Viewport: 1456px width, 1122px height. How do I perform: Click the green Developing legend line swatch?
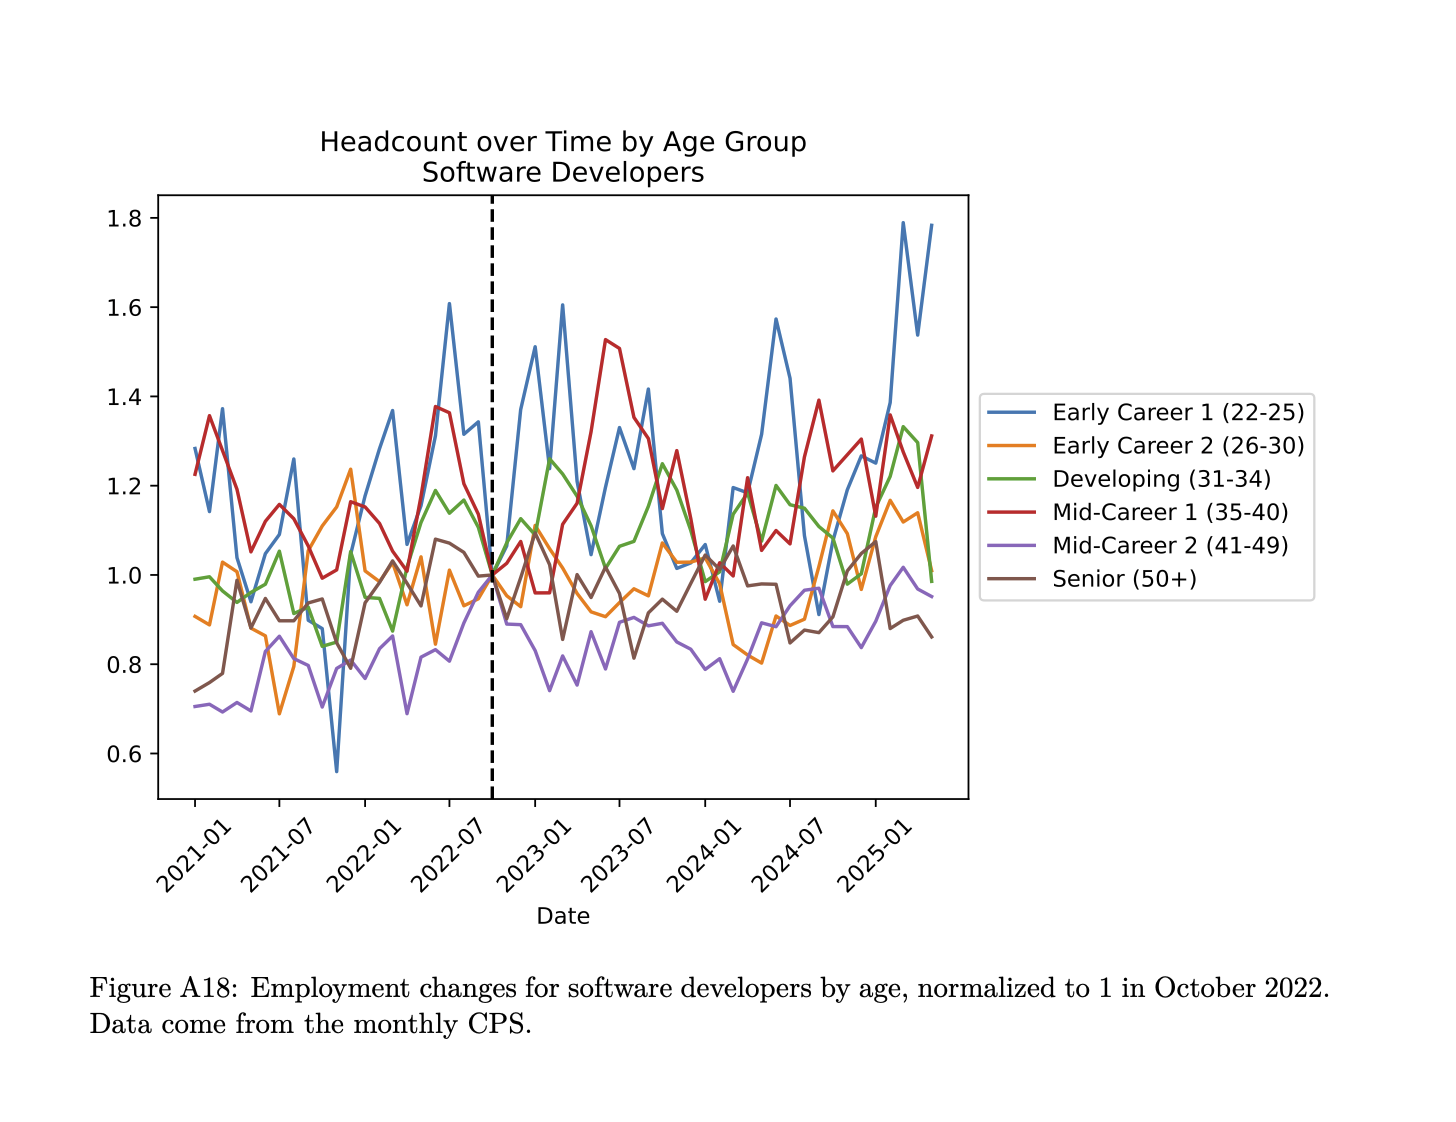pos(1011,479)
